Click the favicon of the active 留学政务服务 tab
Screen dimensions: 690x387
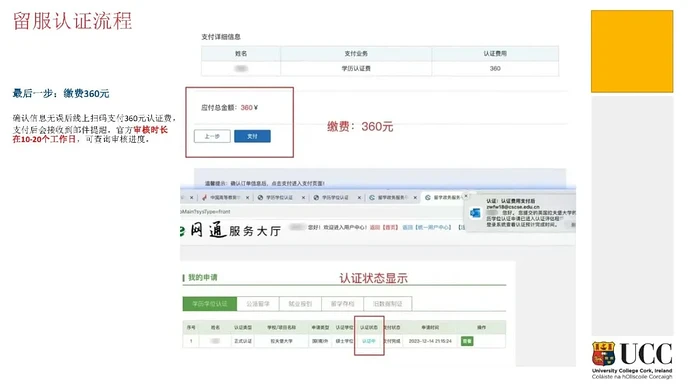point(428,198)
